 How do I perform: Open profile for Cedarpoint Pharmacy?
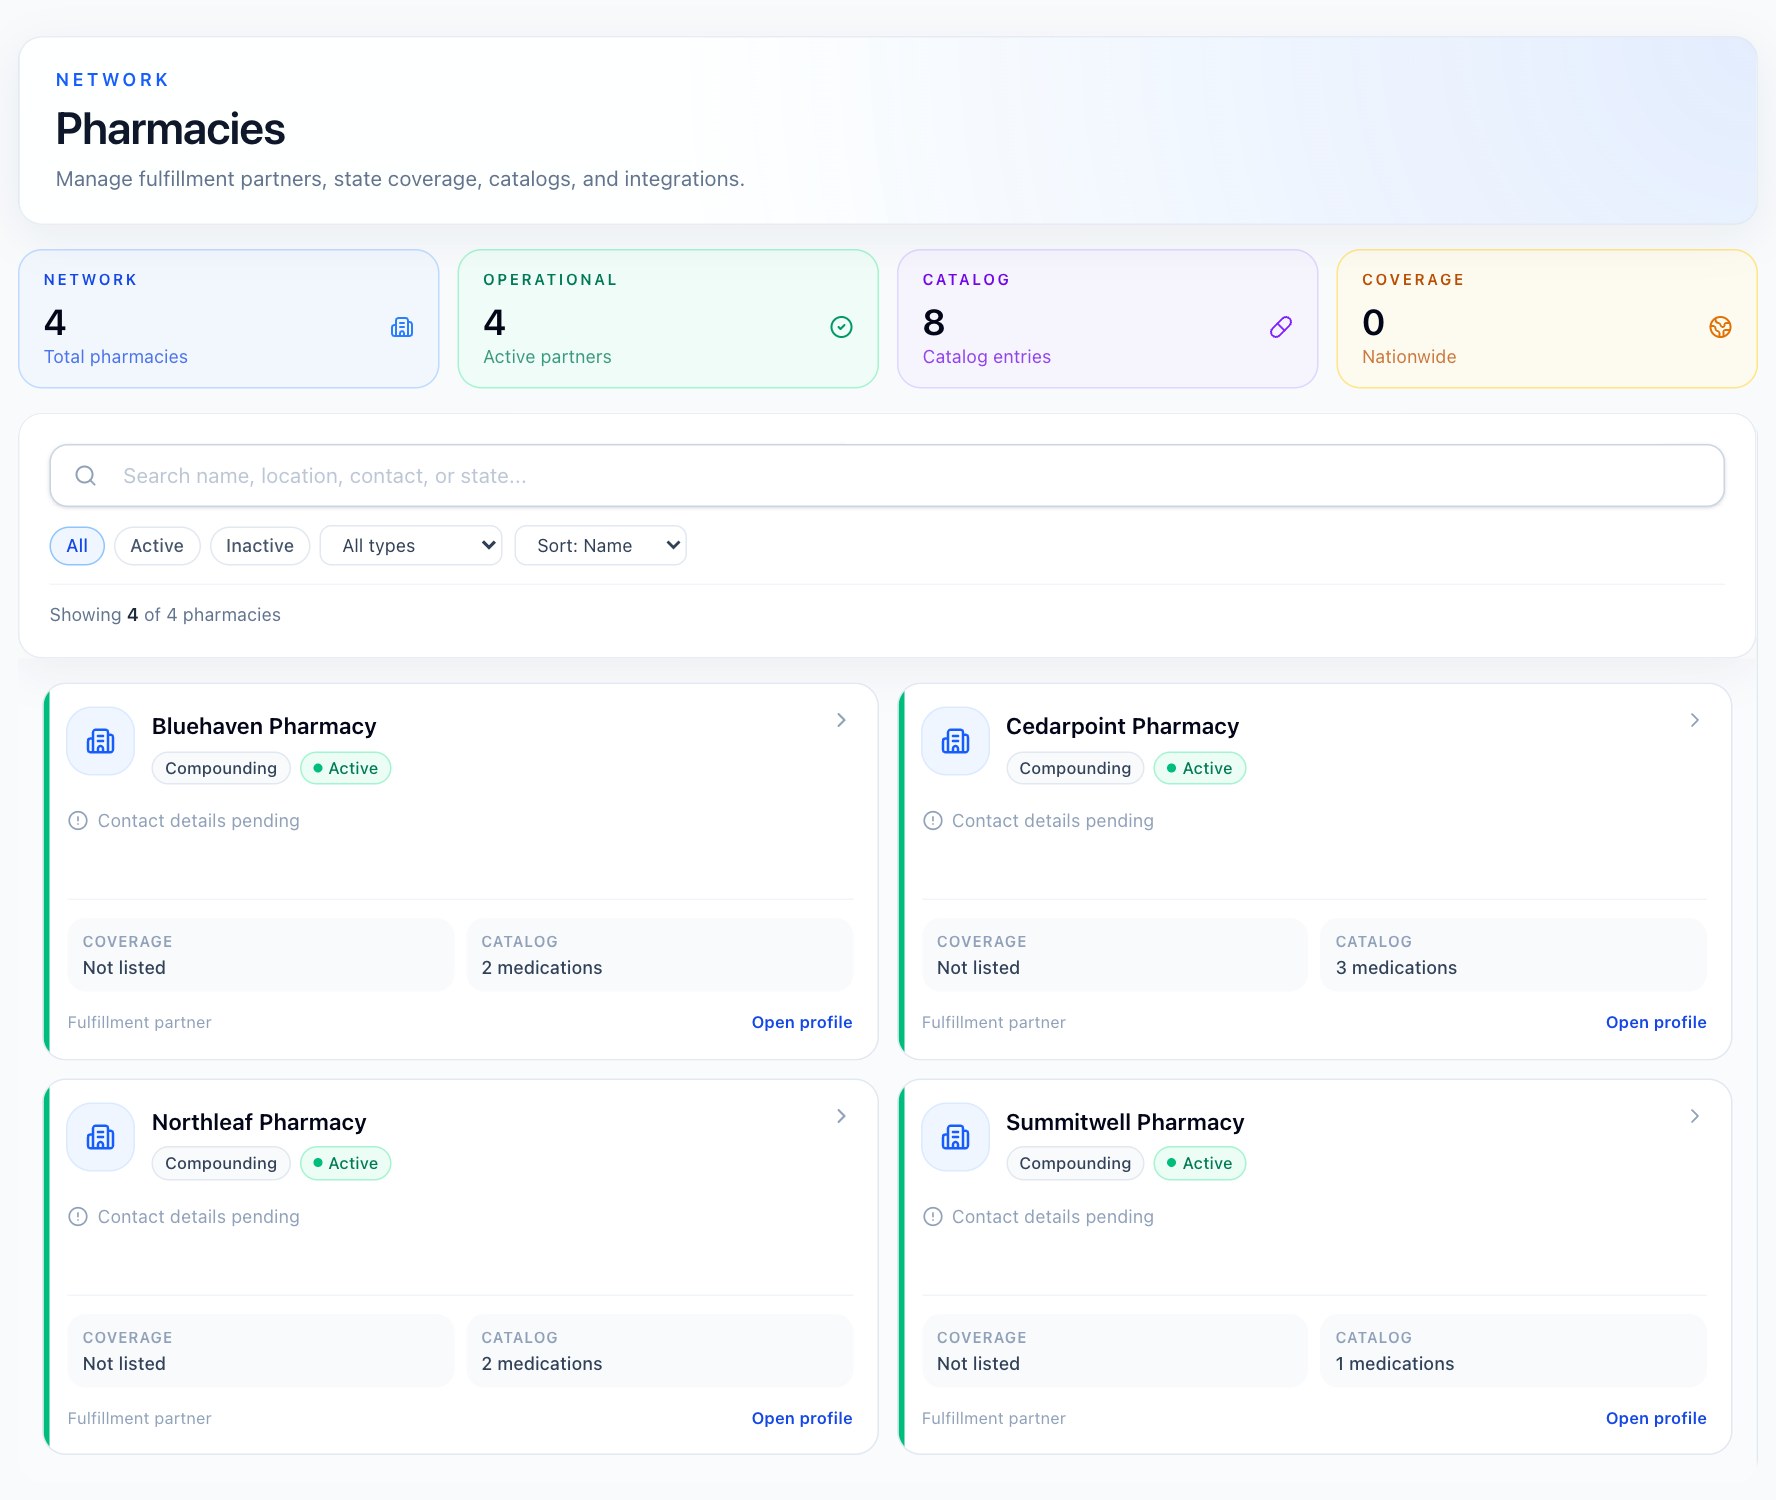(x=1656, y=1022)
